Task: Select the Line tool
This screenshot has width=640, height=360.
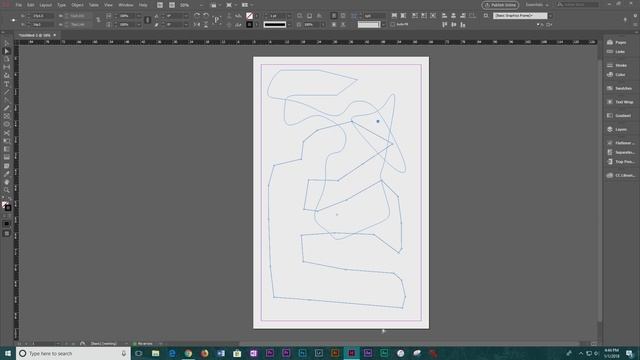Action: coord(7,92)
